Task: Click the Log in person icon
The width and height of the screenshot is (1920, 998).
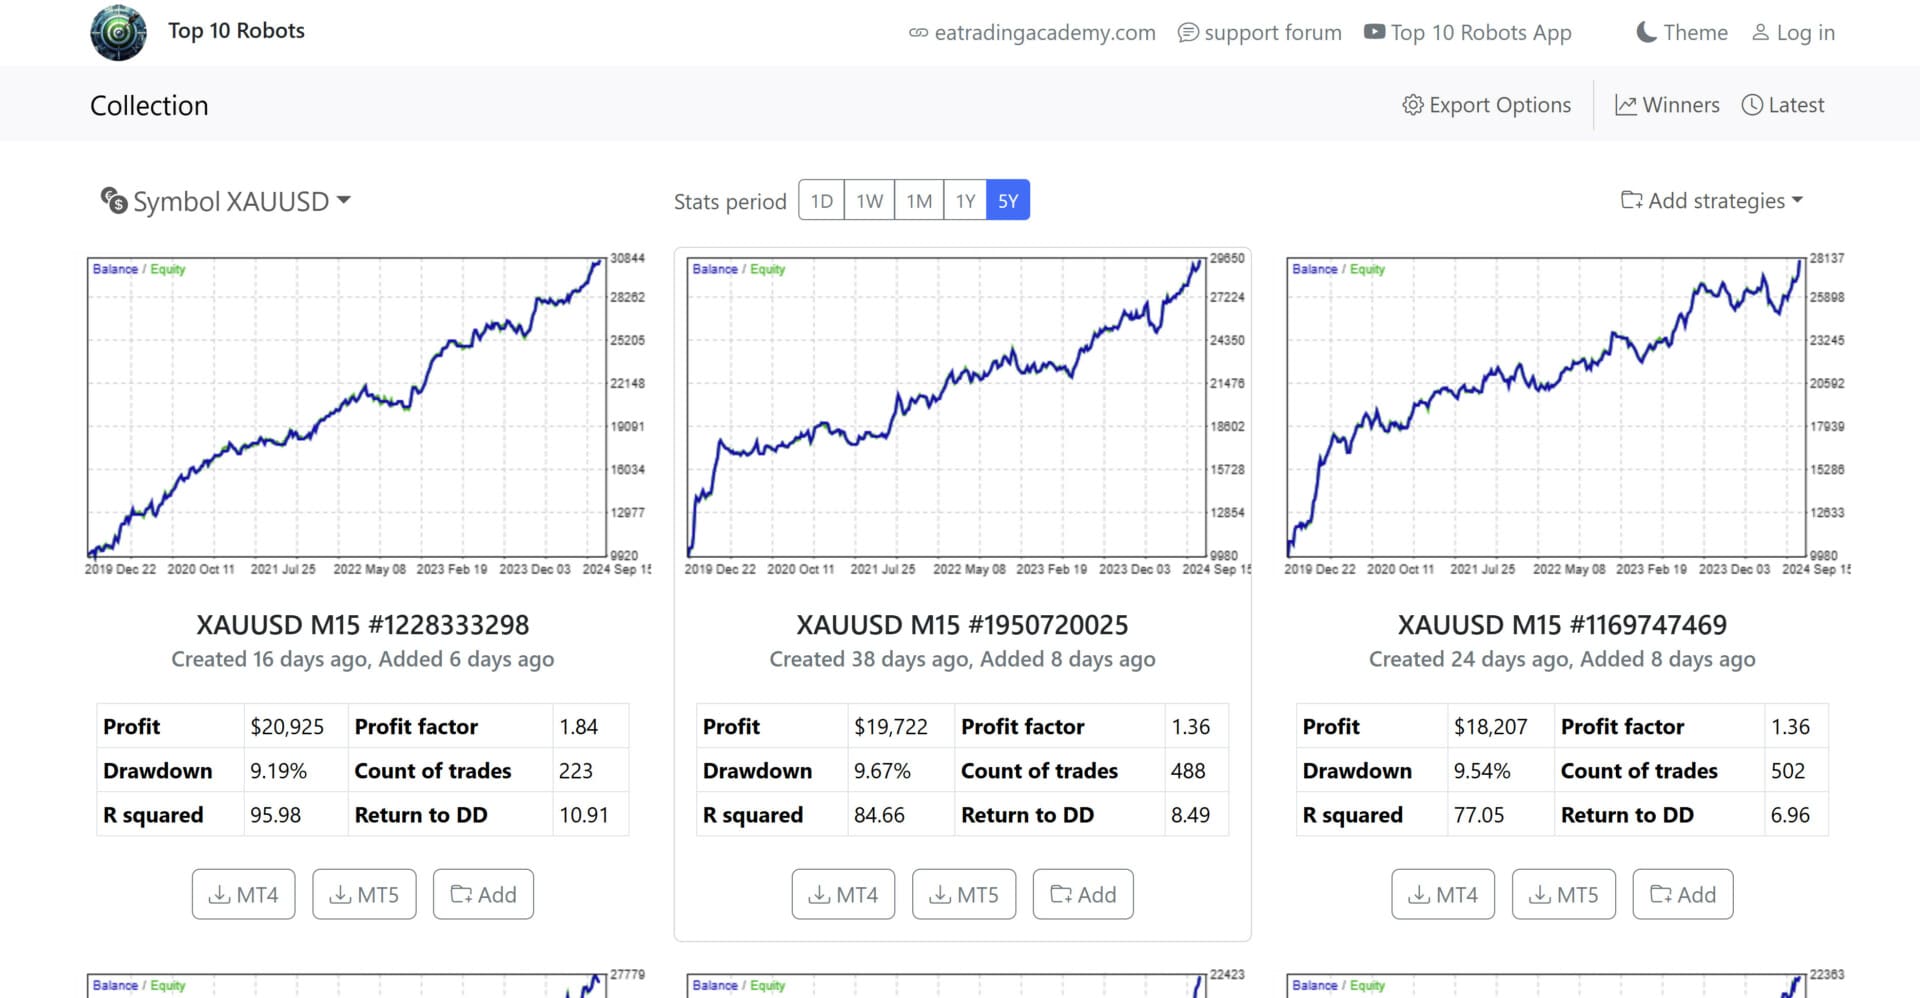Action: pyautogui.click(x=1761, y=33)
